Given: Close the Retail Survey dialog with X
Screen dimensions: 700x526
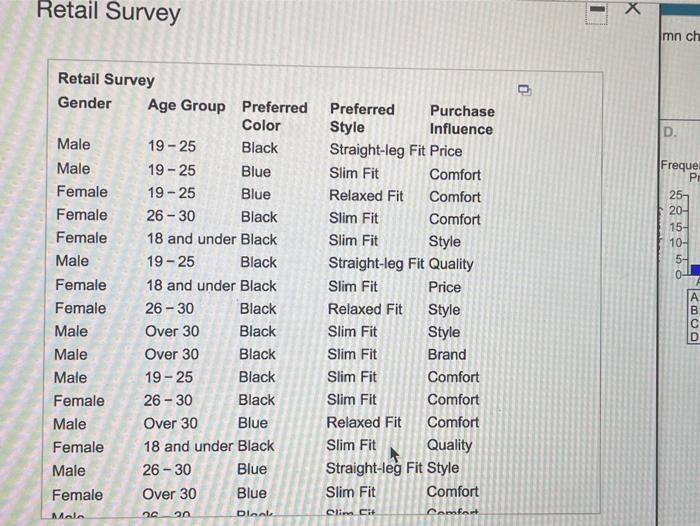Looking at the screenshot, I should (x=633, y=8).
